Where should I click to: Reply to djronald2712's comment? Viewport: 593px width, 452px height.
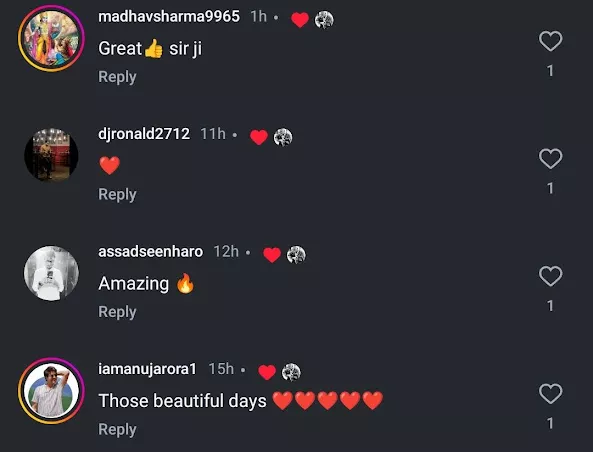117,194
